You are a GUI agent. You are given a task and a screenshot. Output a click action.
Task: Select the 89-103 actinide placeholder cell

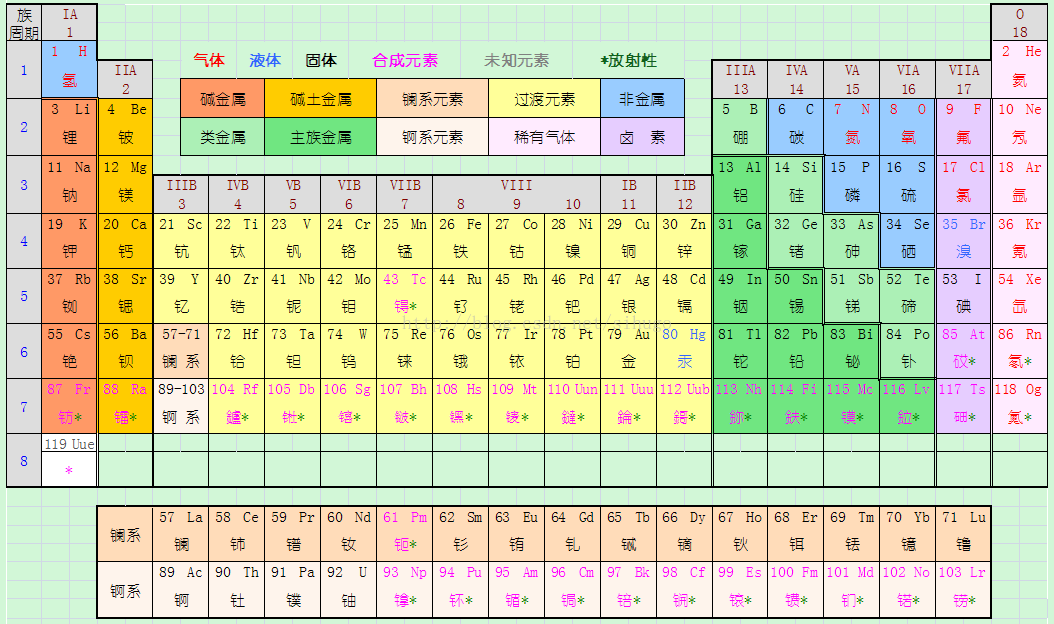(181, 406)
